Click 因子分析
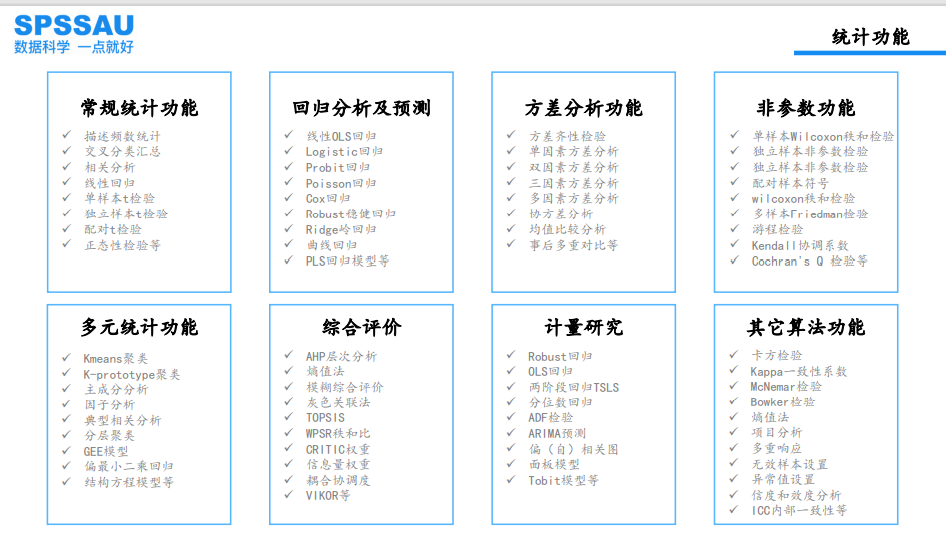The width and height of the screenshot is (946, 539). (x=110, y=404)
